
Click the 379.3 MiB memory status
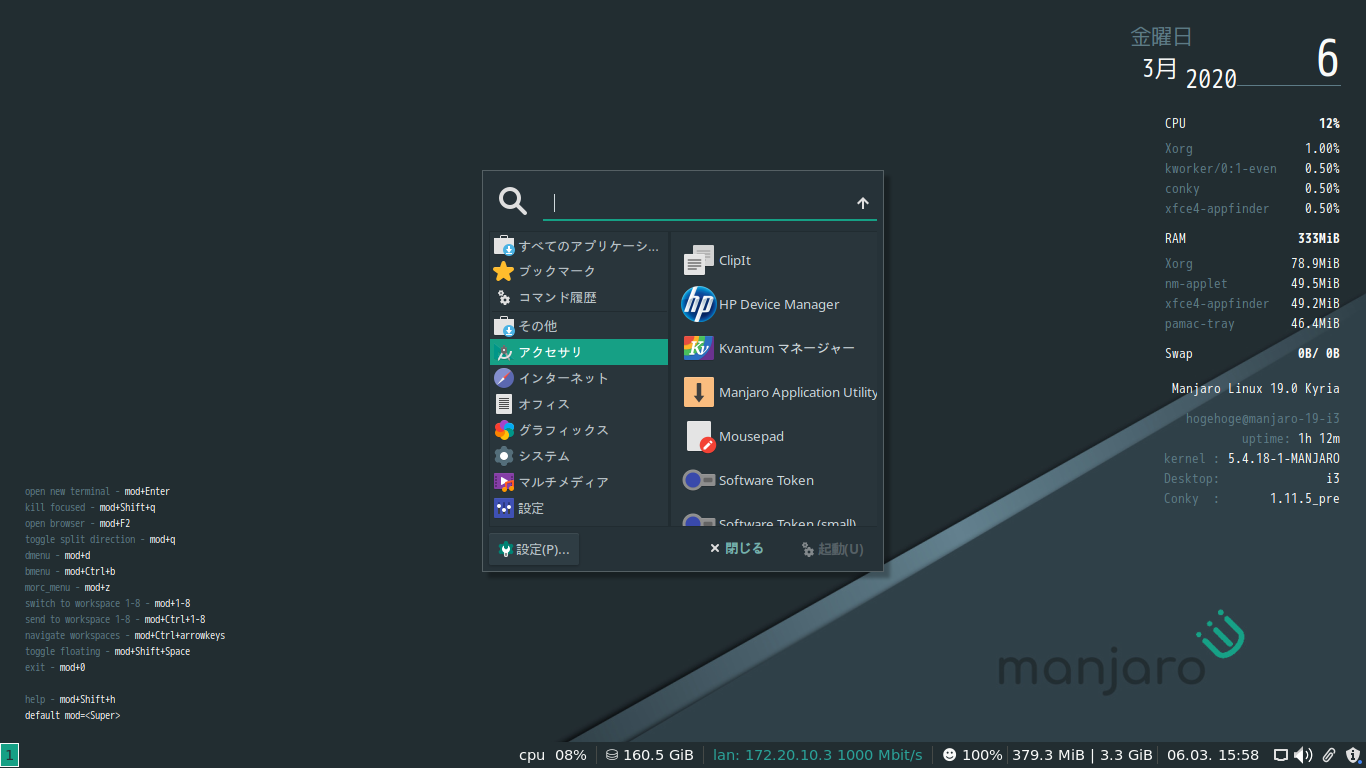[1083, 755]
